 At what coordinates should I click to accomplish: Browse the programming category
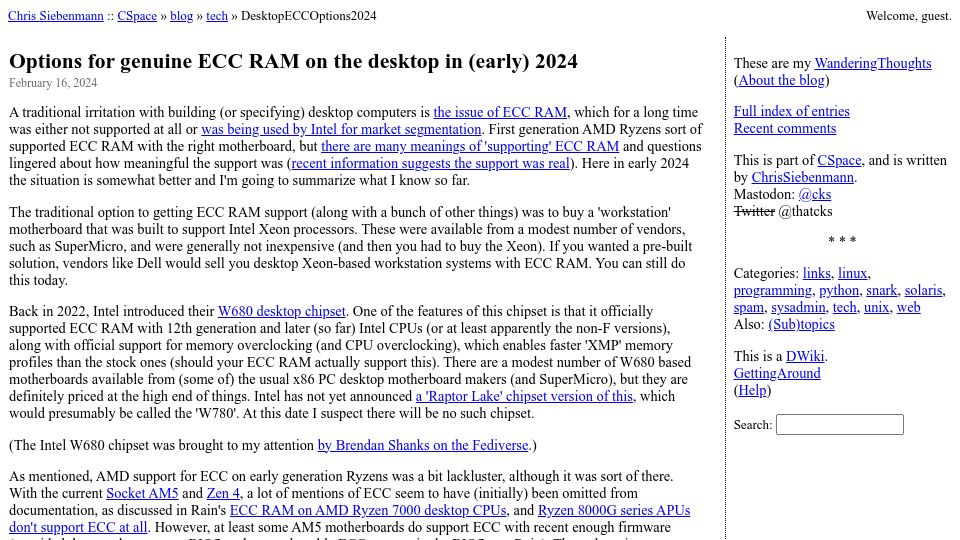[x=773, y=290]
